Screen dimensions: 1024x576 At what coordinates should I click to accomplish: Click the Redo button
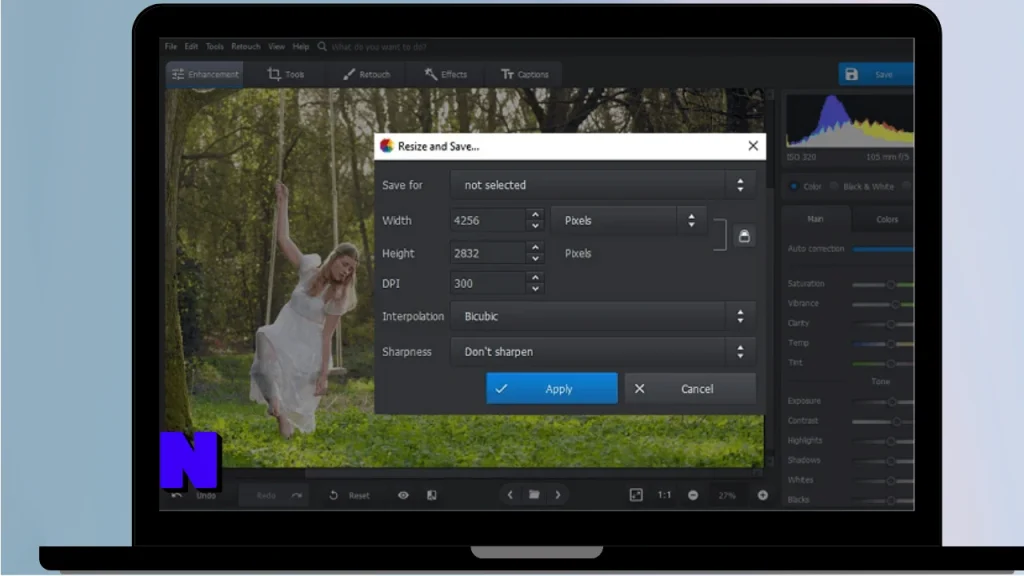272,496
